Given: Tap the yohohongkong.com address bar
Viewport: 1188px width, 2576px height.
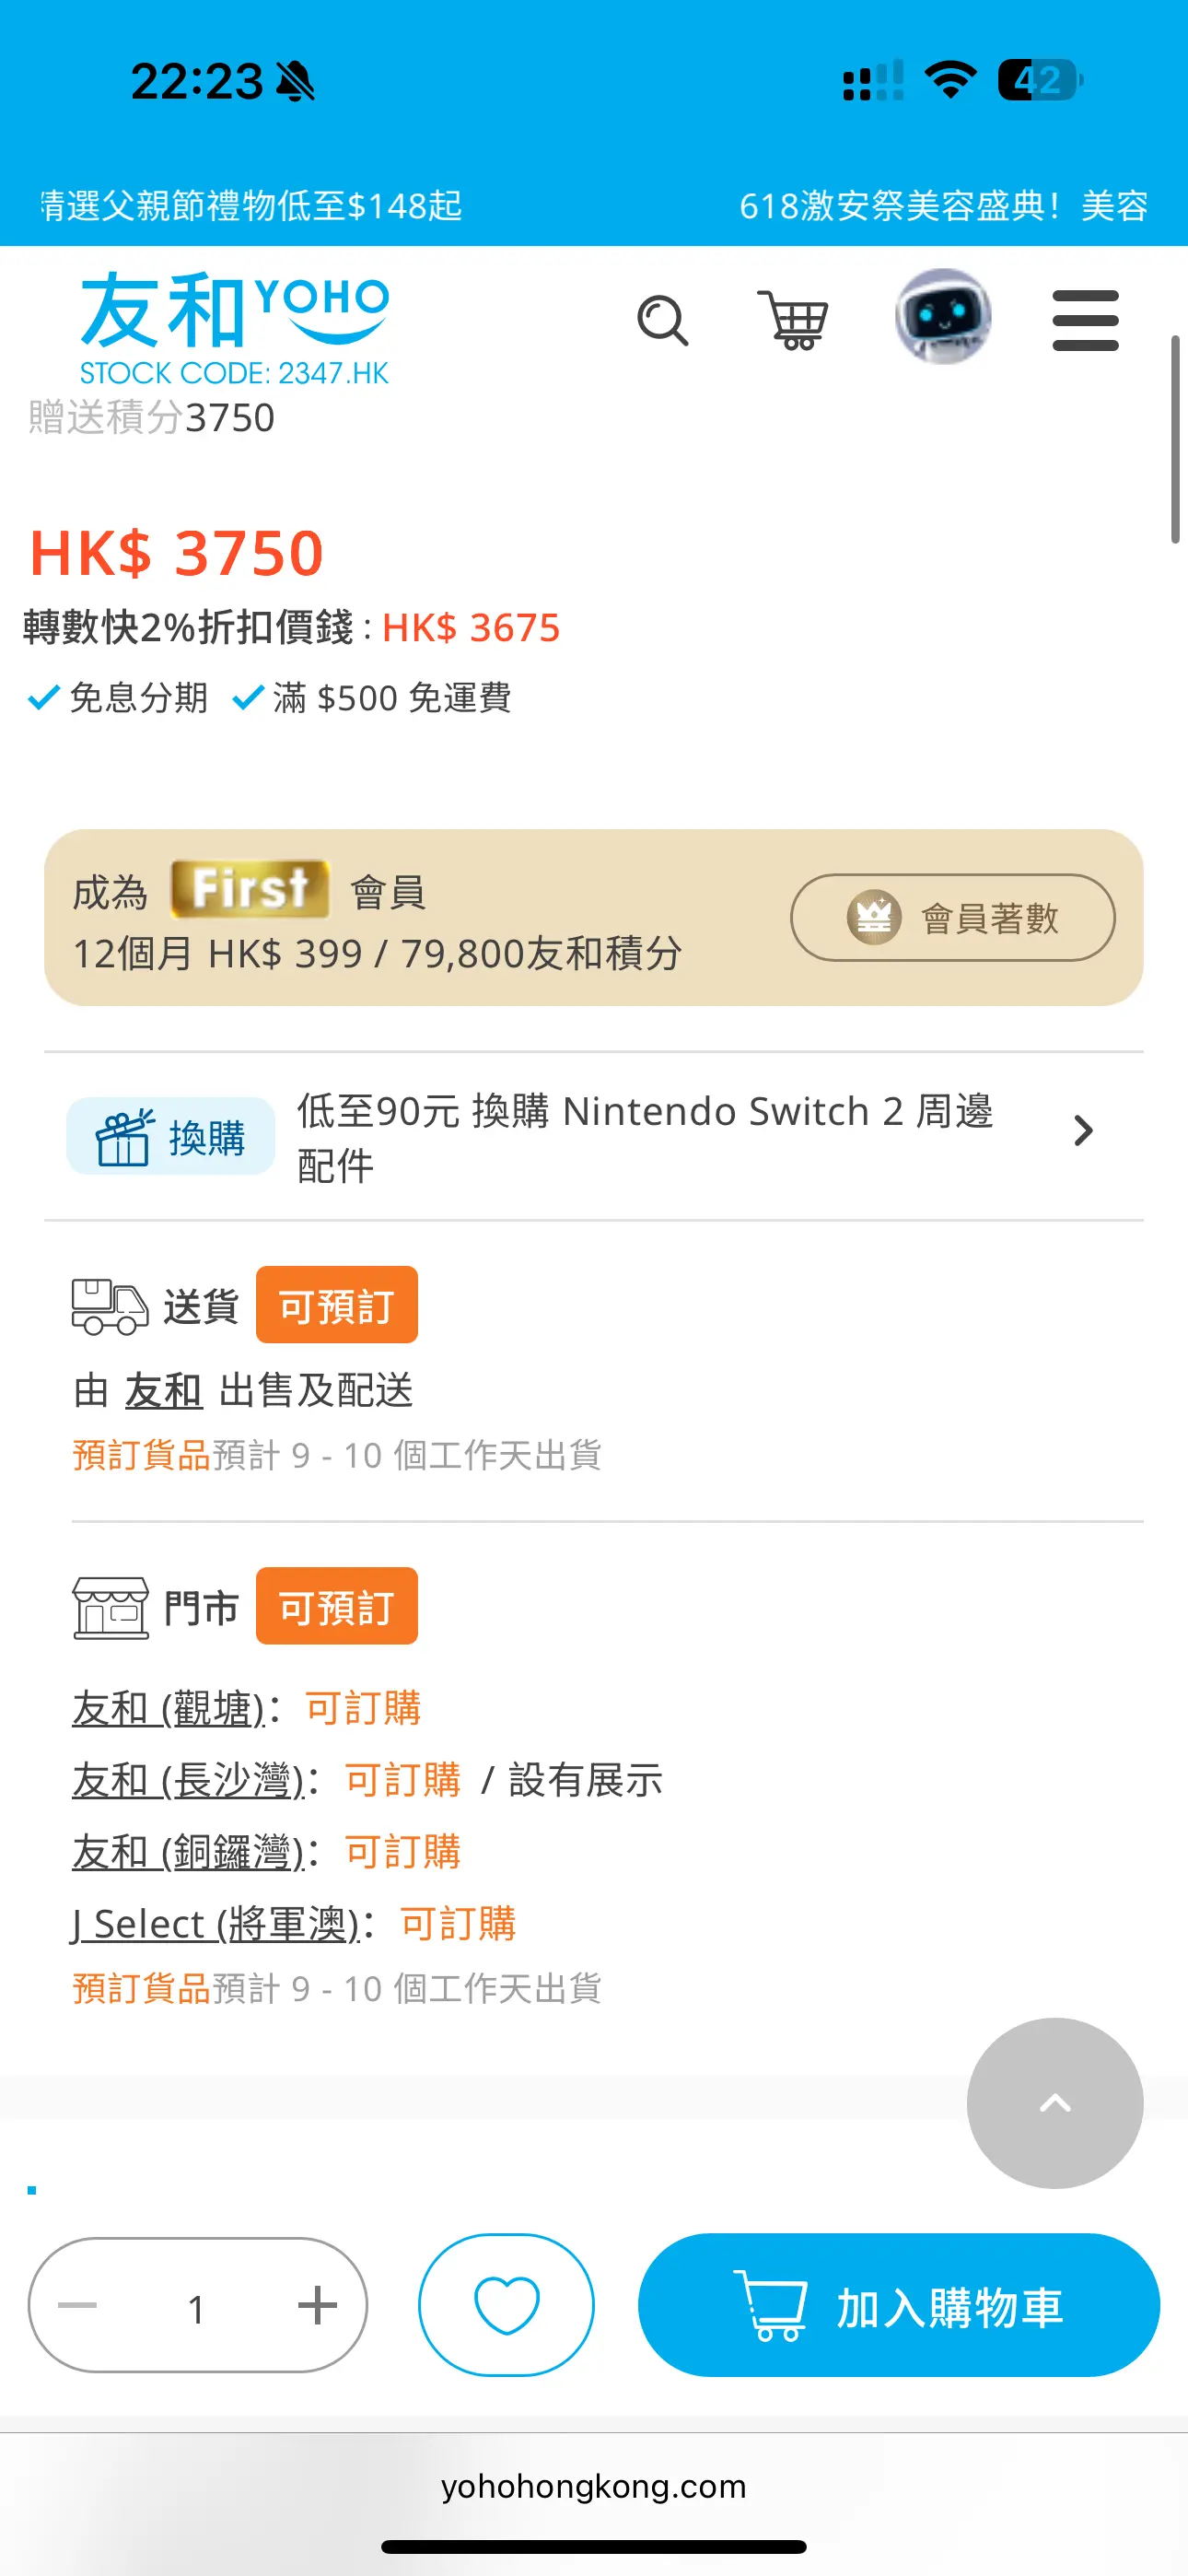Looking at the screenshot, I should [x=594, y=2486].
